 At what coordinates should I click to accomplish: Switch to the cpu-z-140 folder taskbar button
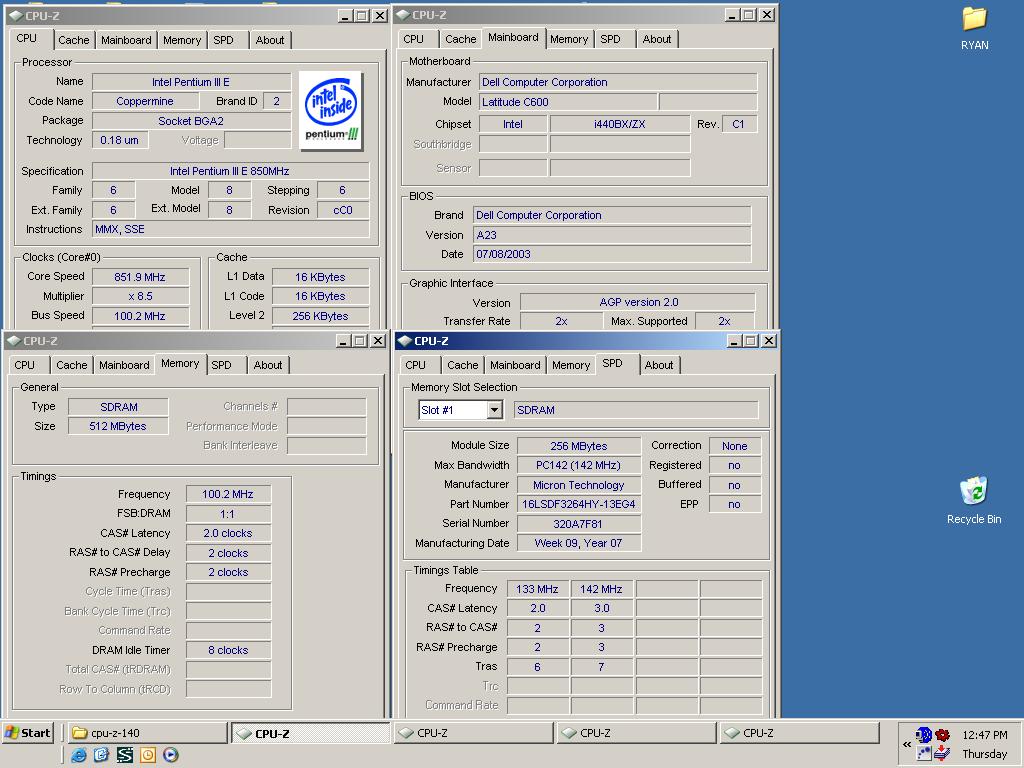click(148, 733)
